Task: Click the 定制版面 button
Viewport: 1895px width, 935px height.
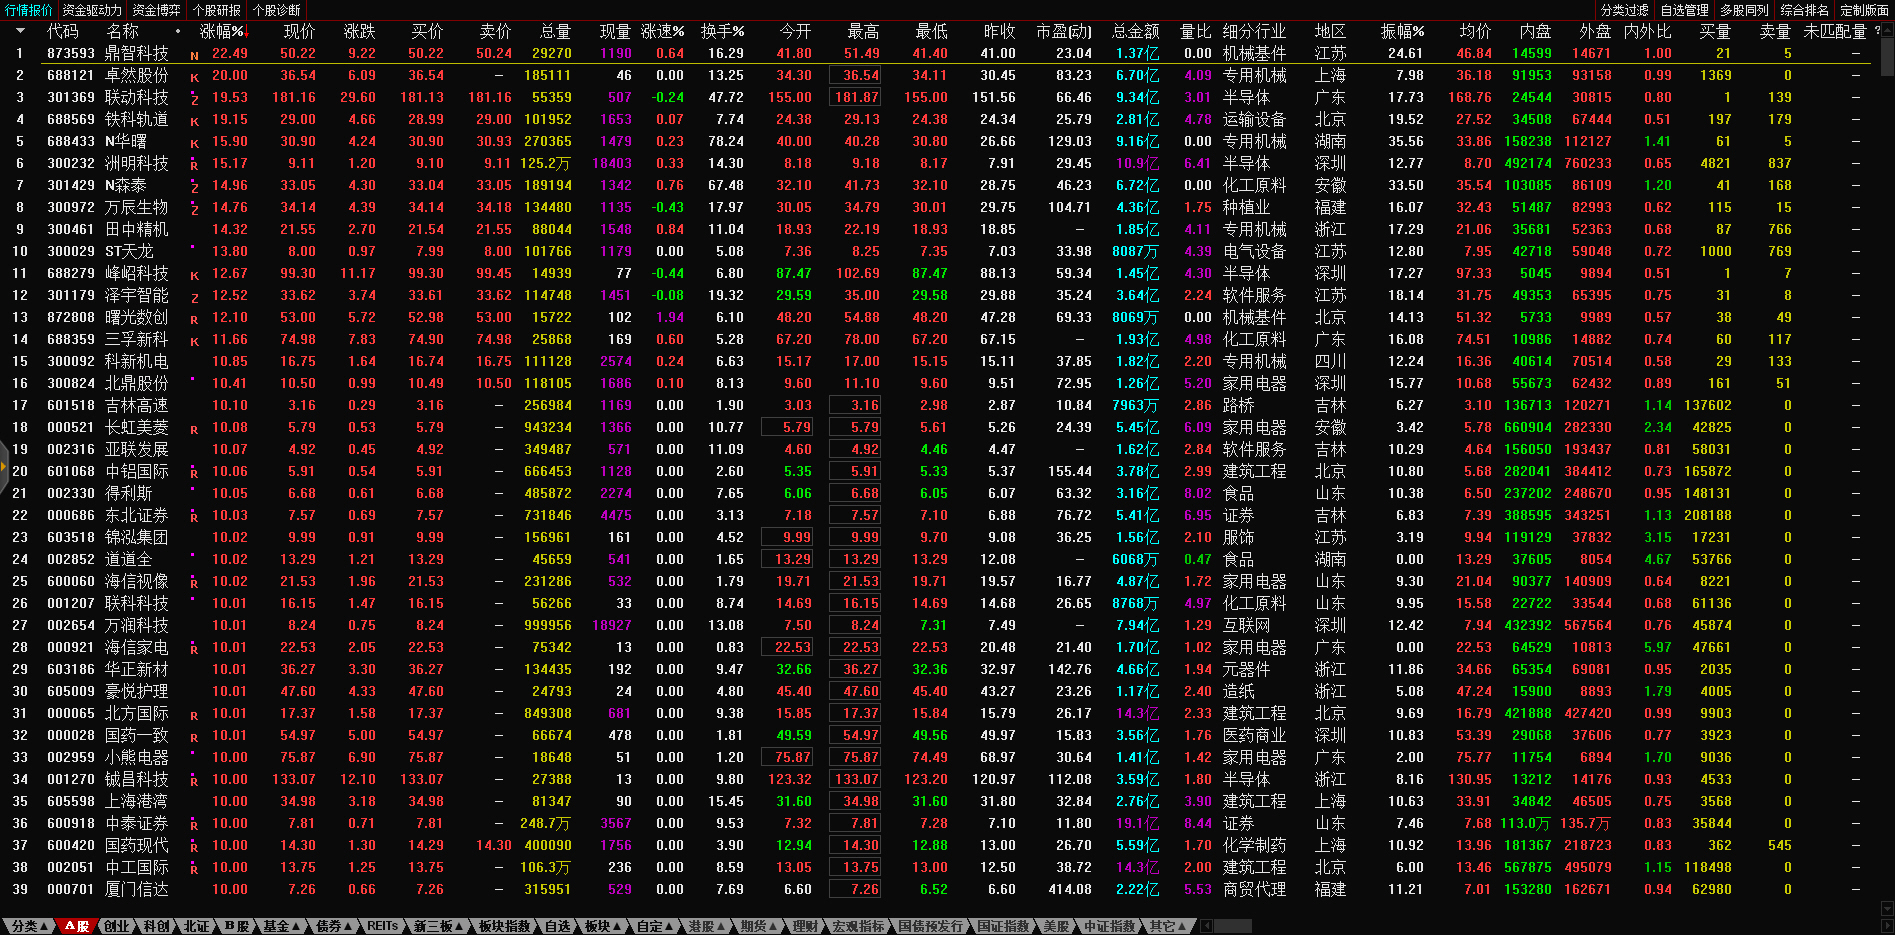Action: click(x=1864, y=10)
